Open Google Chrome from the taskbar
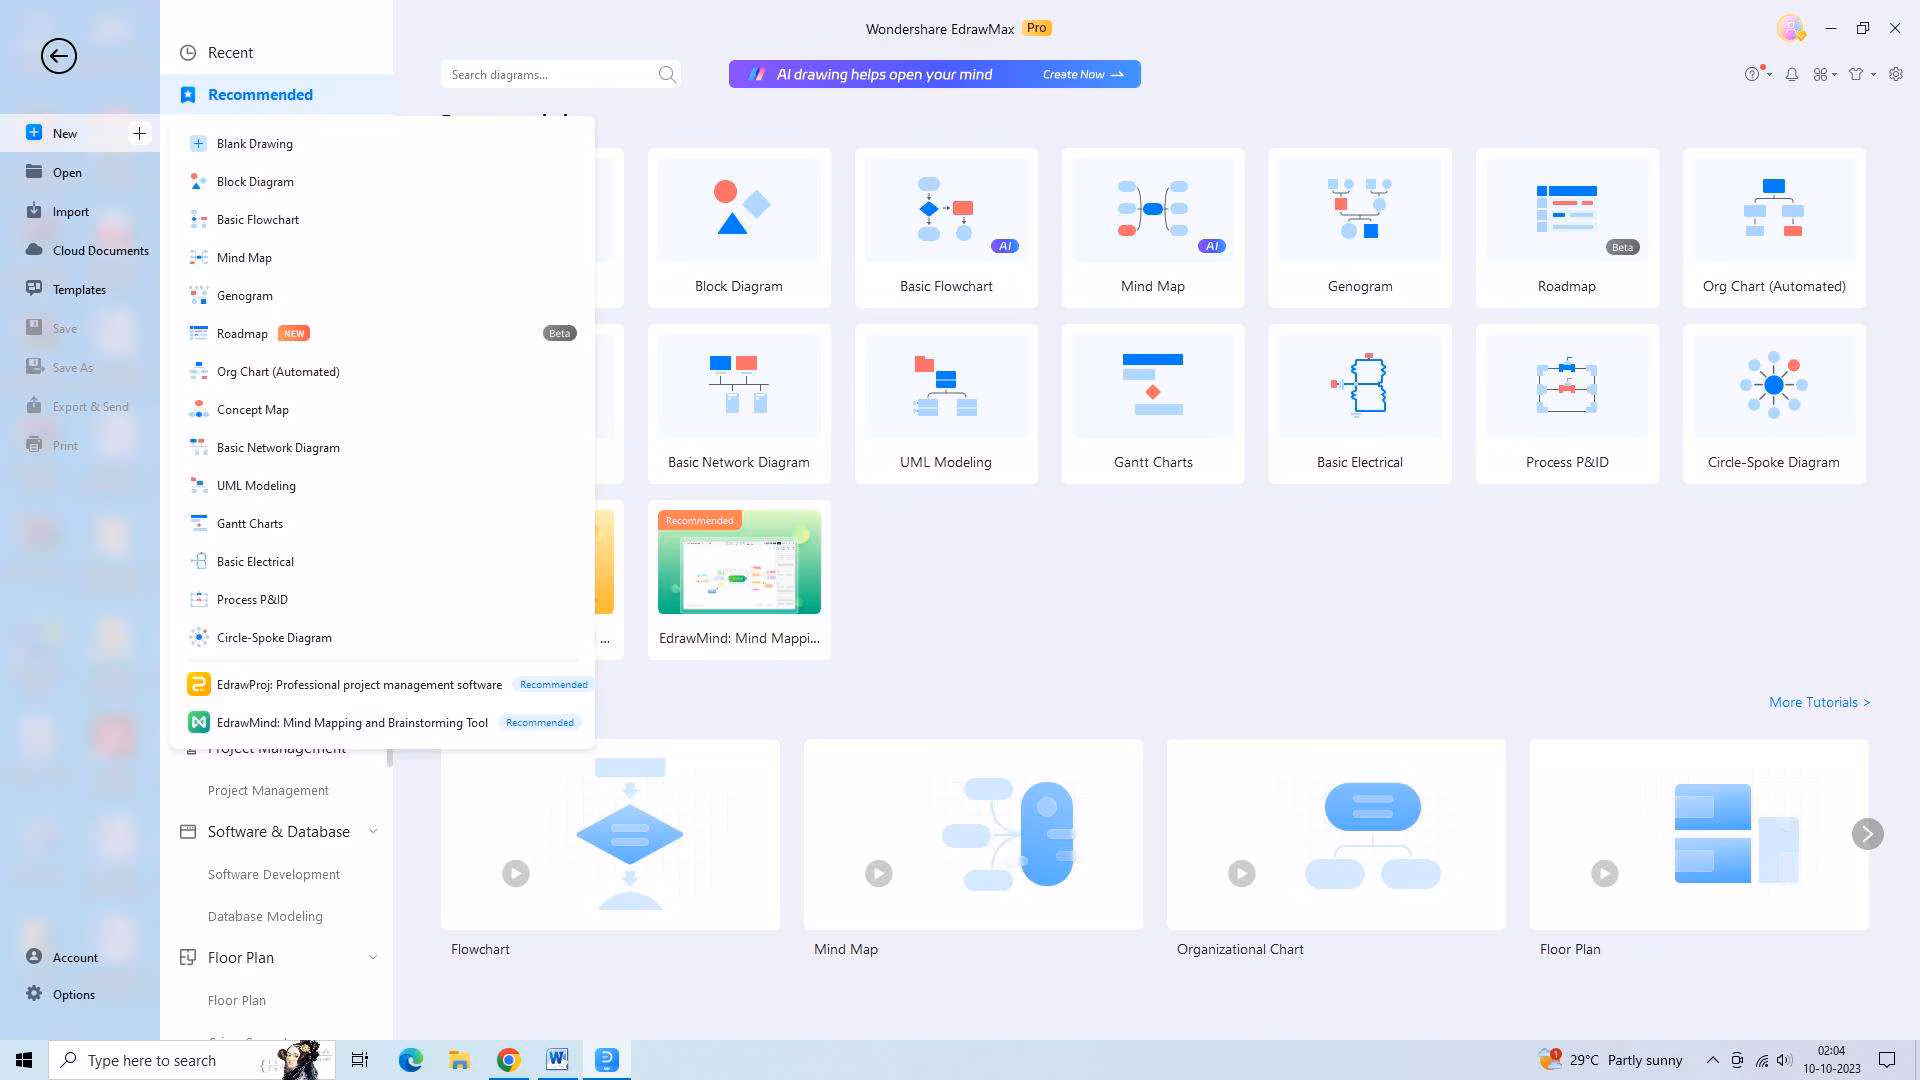This screenshot has width=1920, height=1080. tap(508, 1060)
